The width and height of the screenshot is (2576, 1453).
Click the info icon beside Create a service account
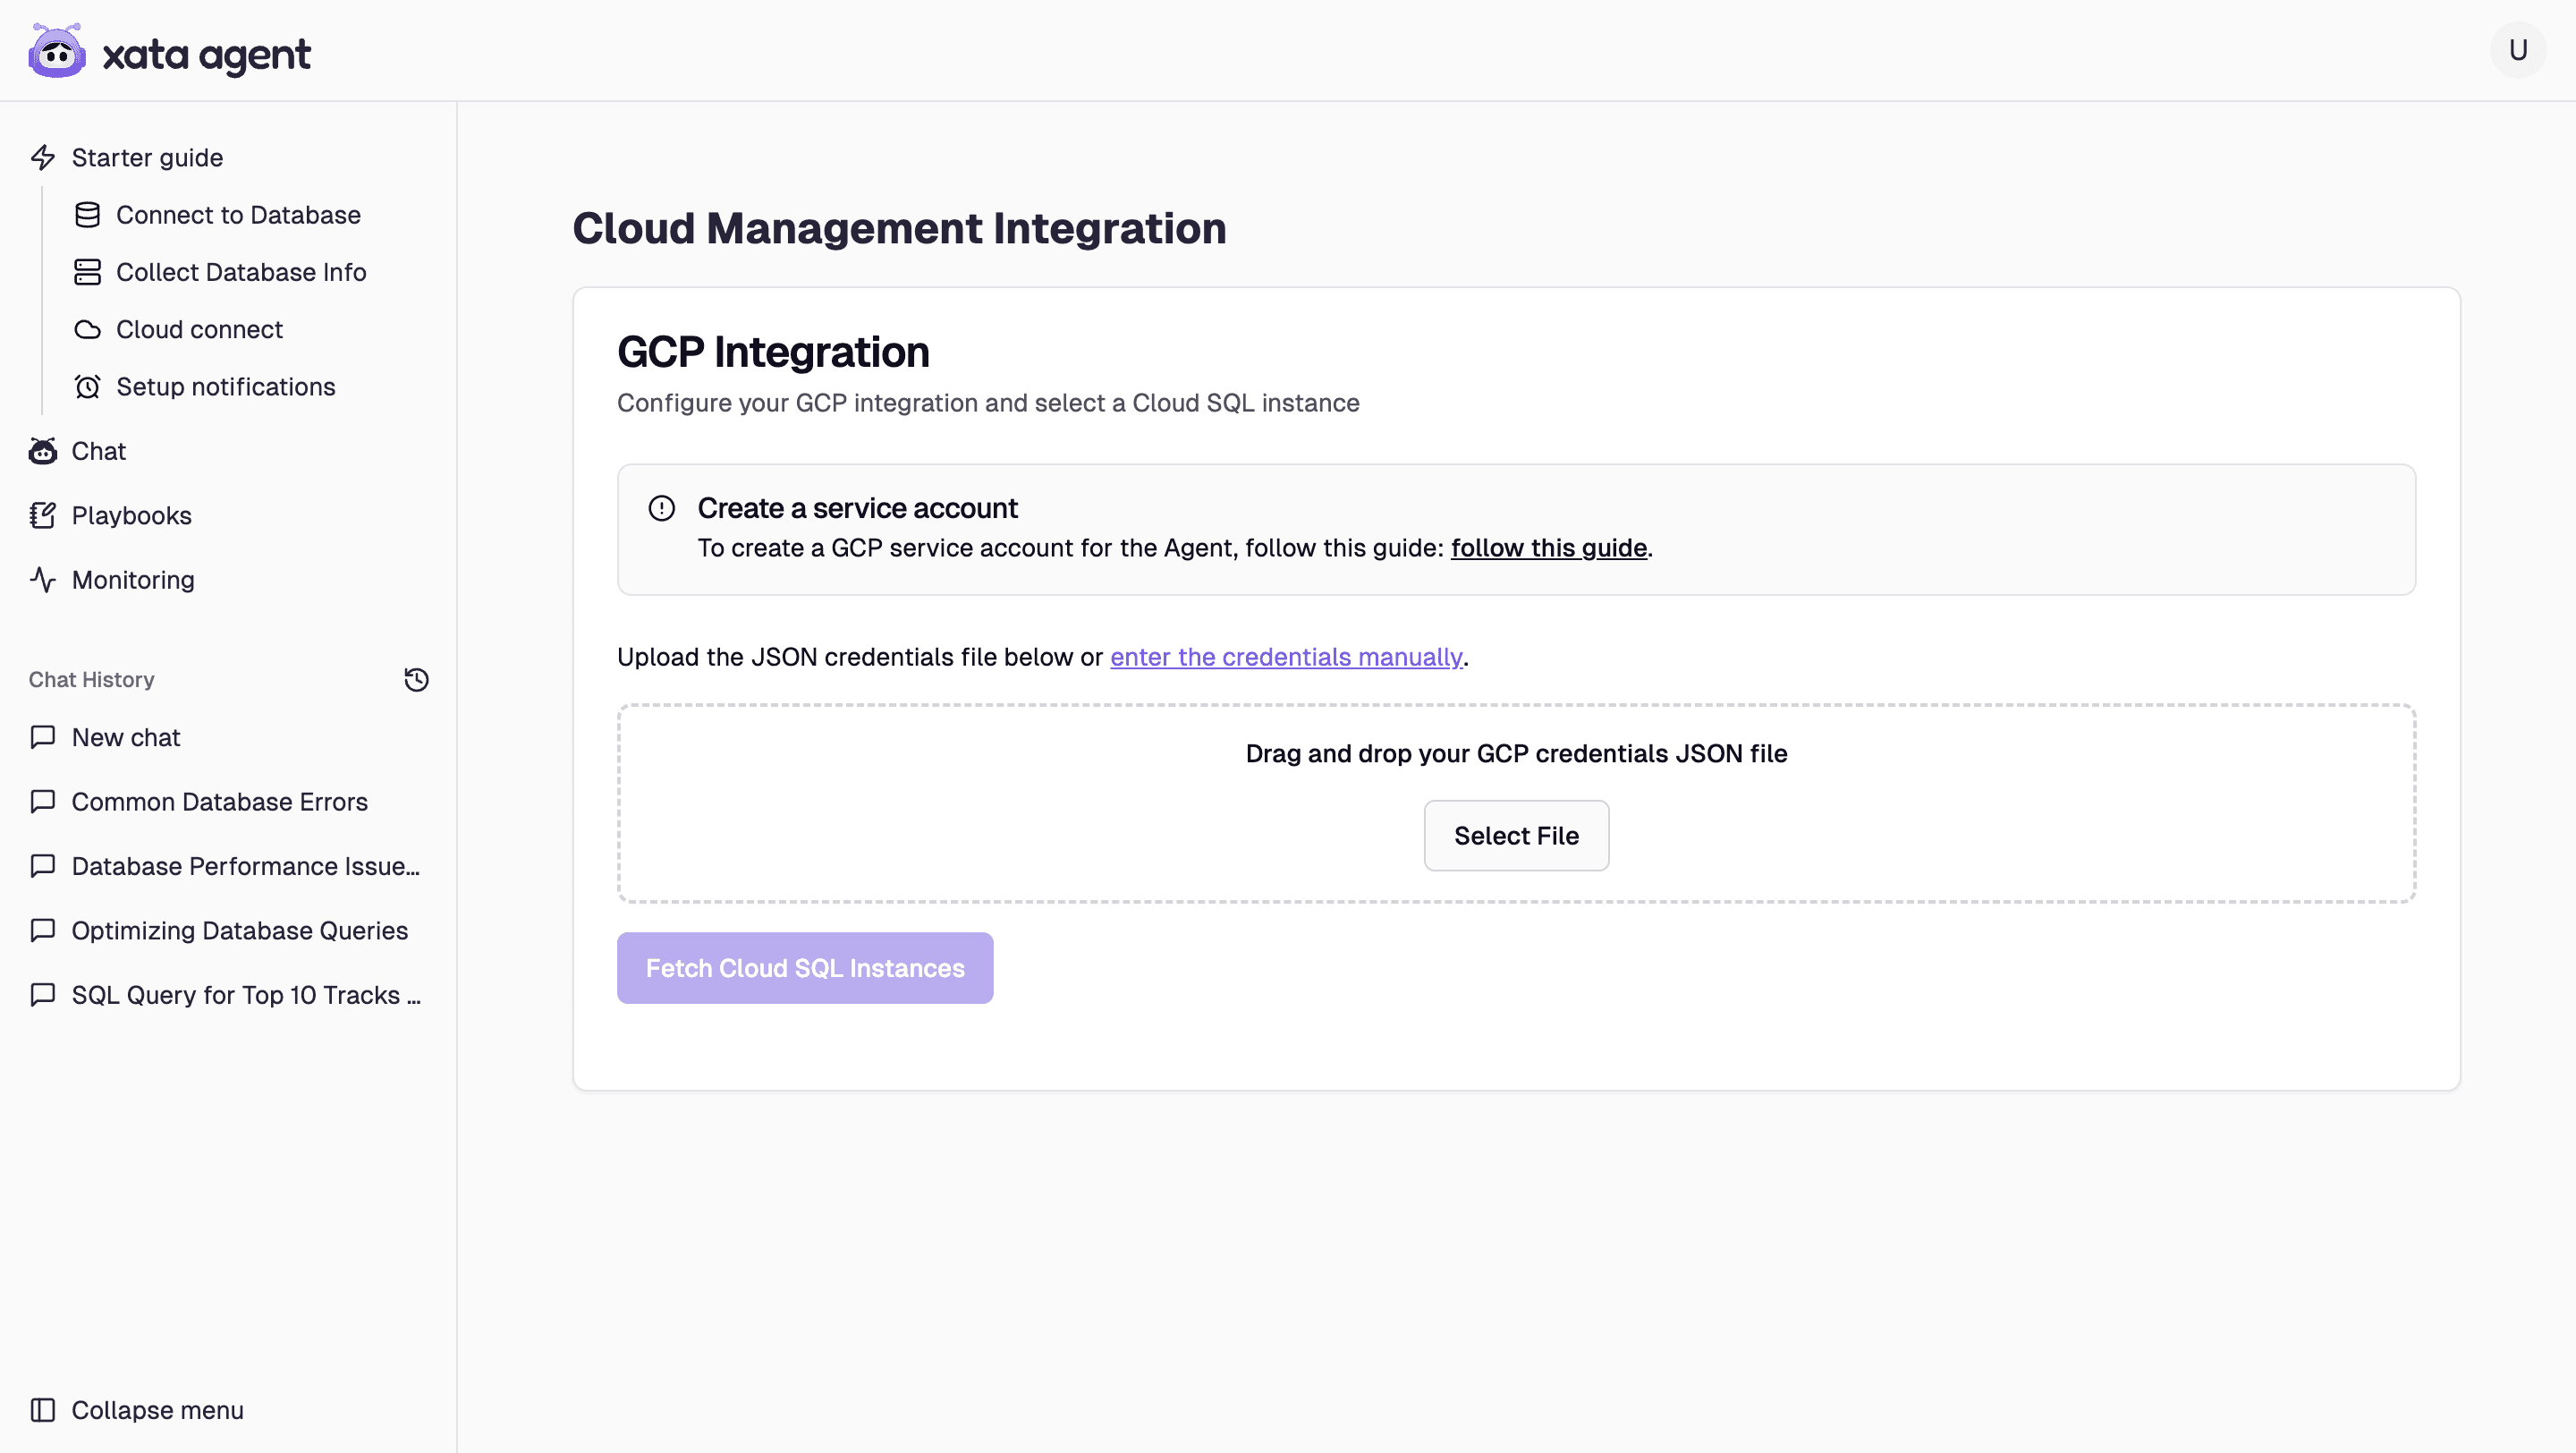[661, 508]
